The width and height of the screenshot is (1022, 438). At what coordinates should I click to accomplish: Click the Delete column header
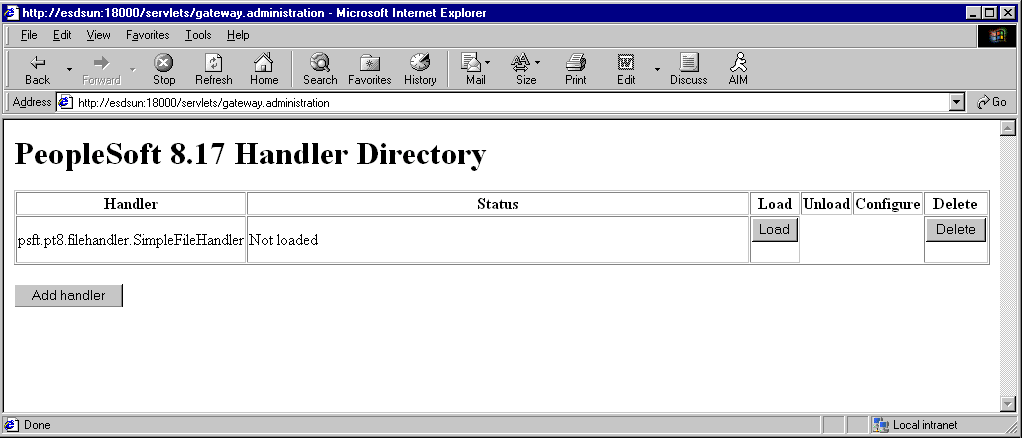[955, 204]
